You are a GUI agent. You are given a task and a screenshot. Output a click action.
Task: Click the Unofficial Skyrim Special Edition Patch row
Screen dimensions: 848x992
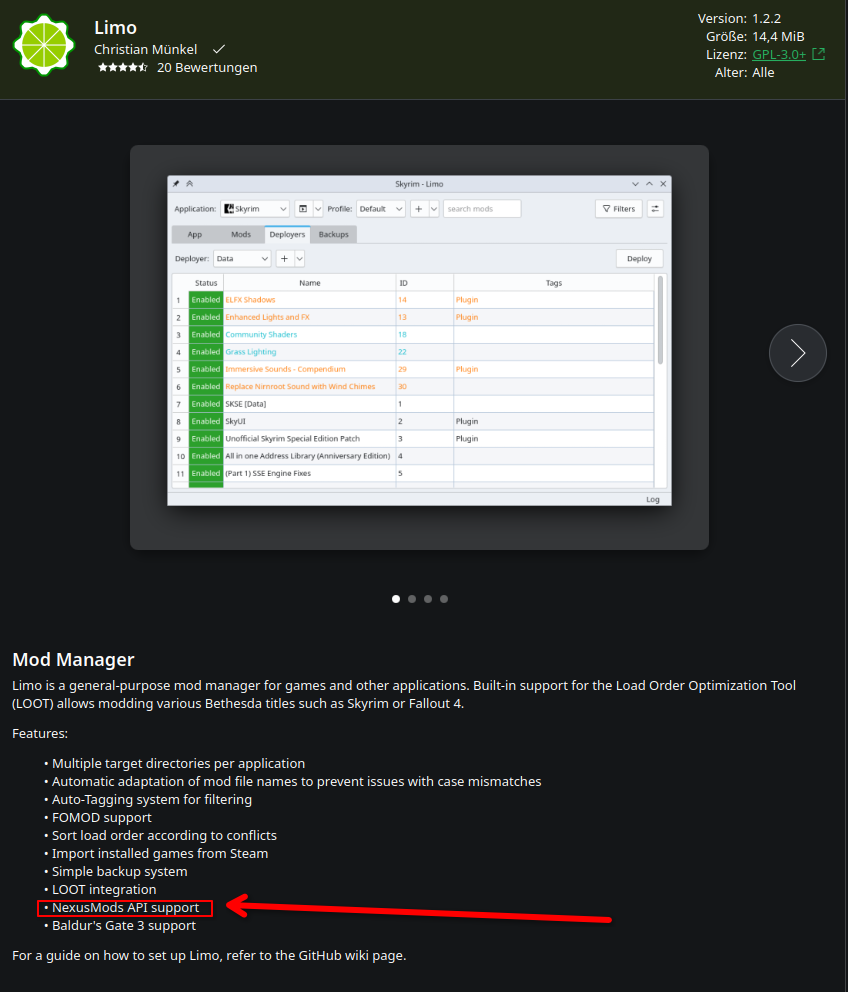(x=413, y=438)
